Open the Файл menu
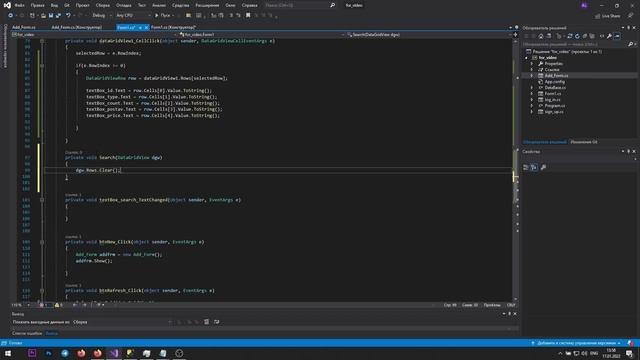 click(x=20, y=5)
